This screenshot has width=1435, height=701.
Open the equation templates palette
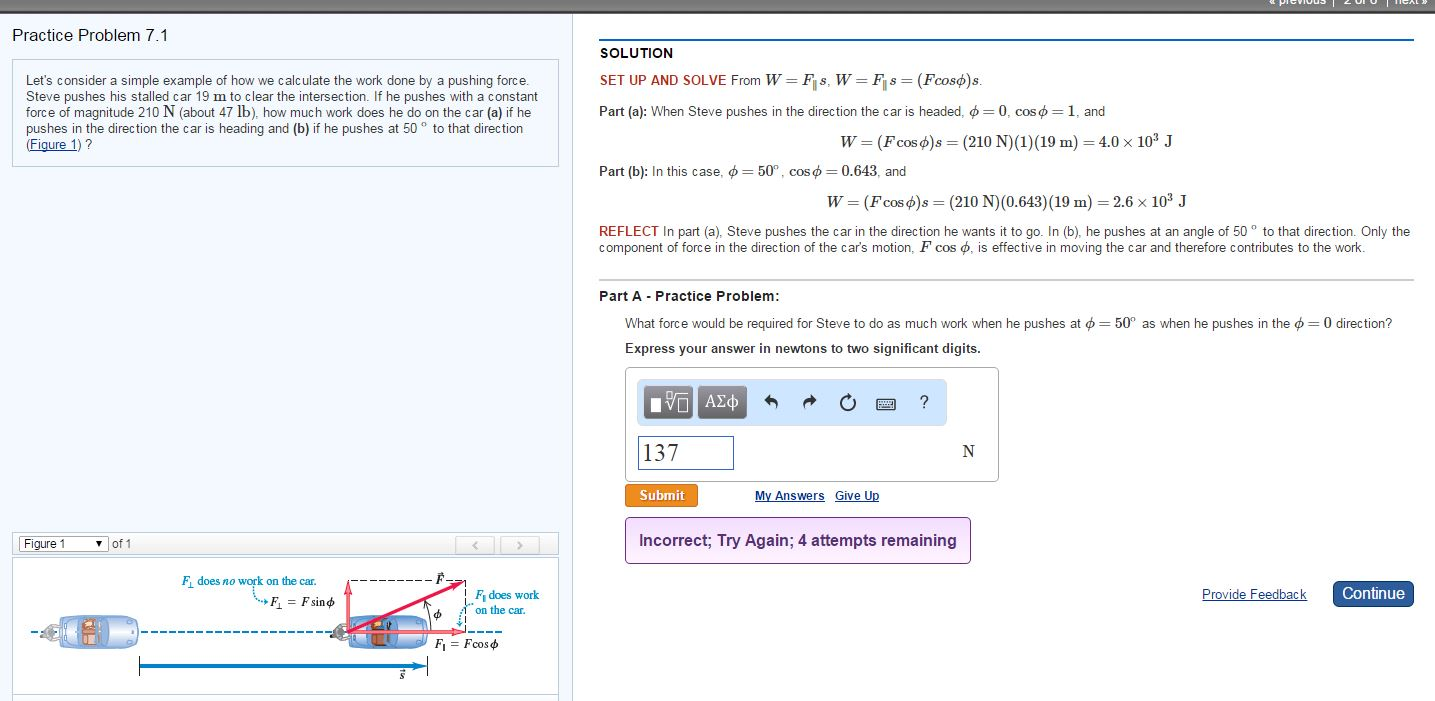pos(666,401)
